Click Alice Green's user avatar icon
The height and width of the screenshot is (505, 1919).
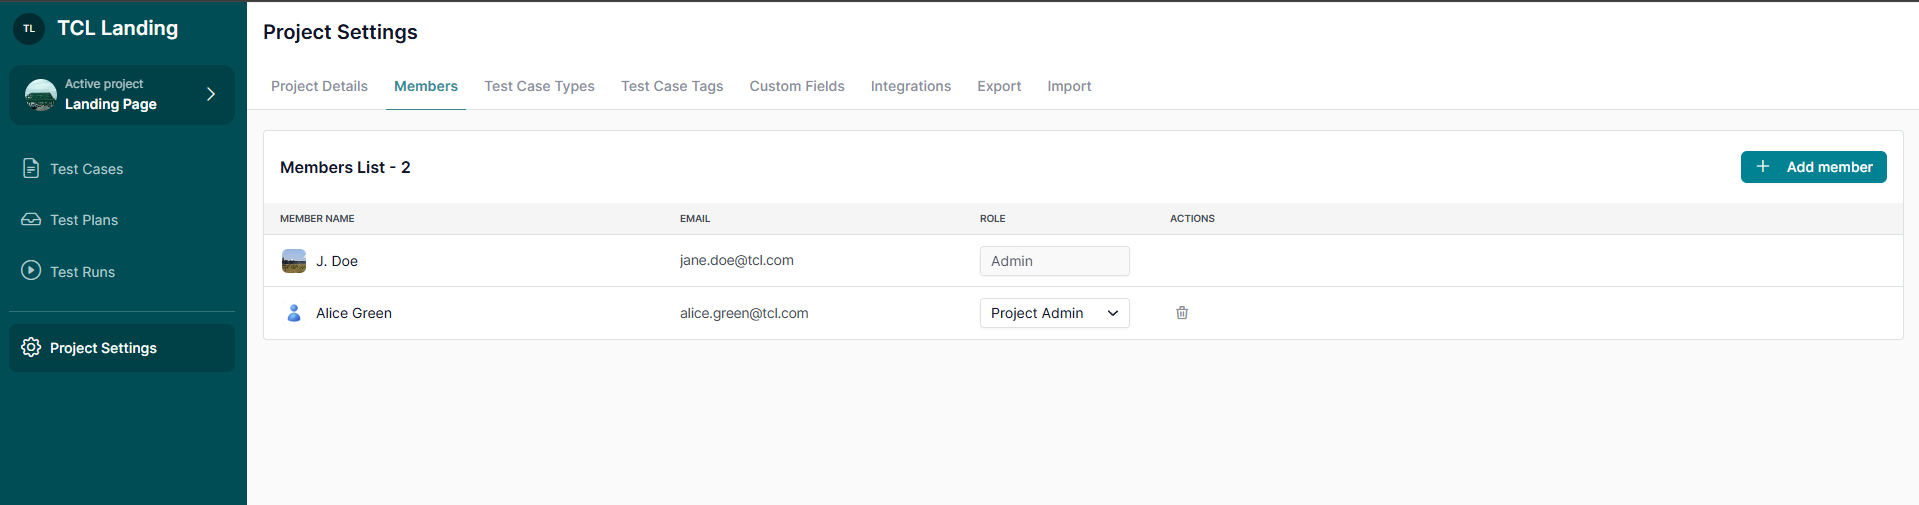tap(294, 313)
